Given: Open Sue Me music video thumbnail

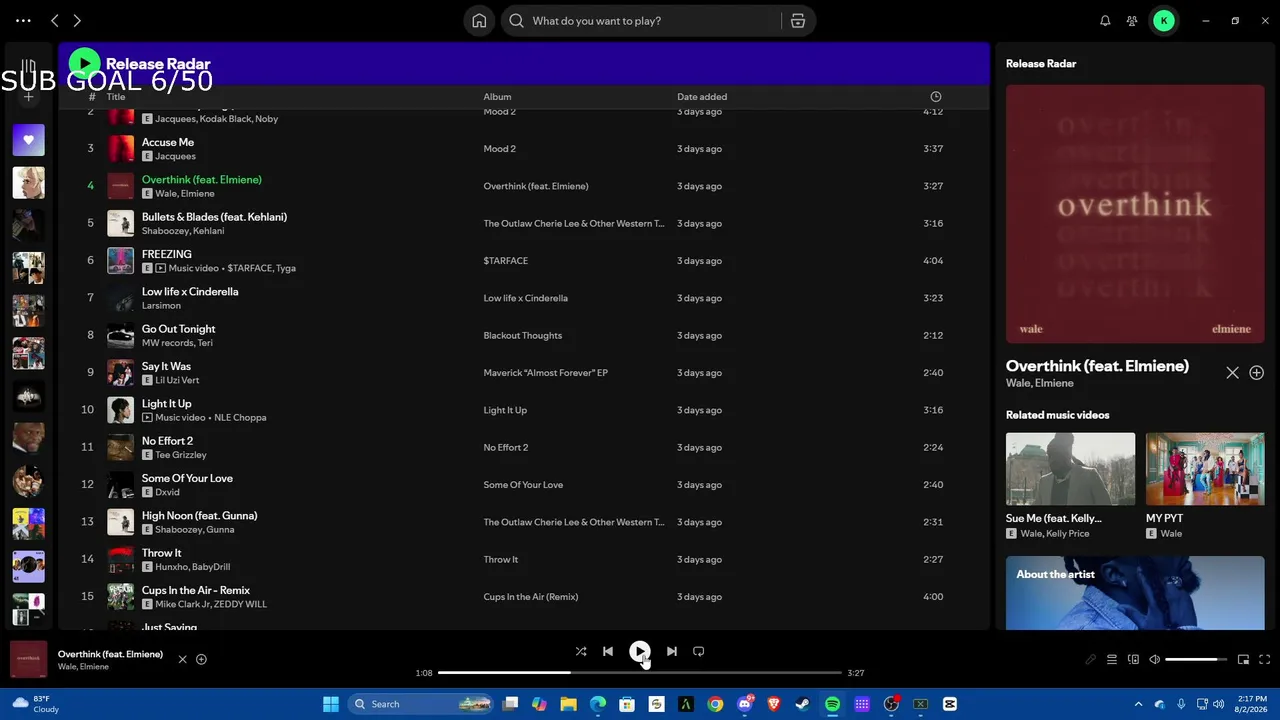Looking at the screenshot, I should (x=1070, y=469).
